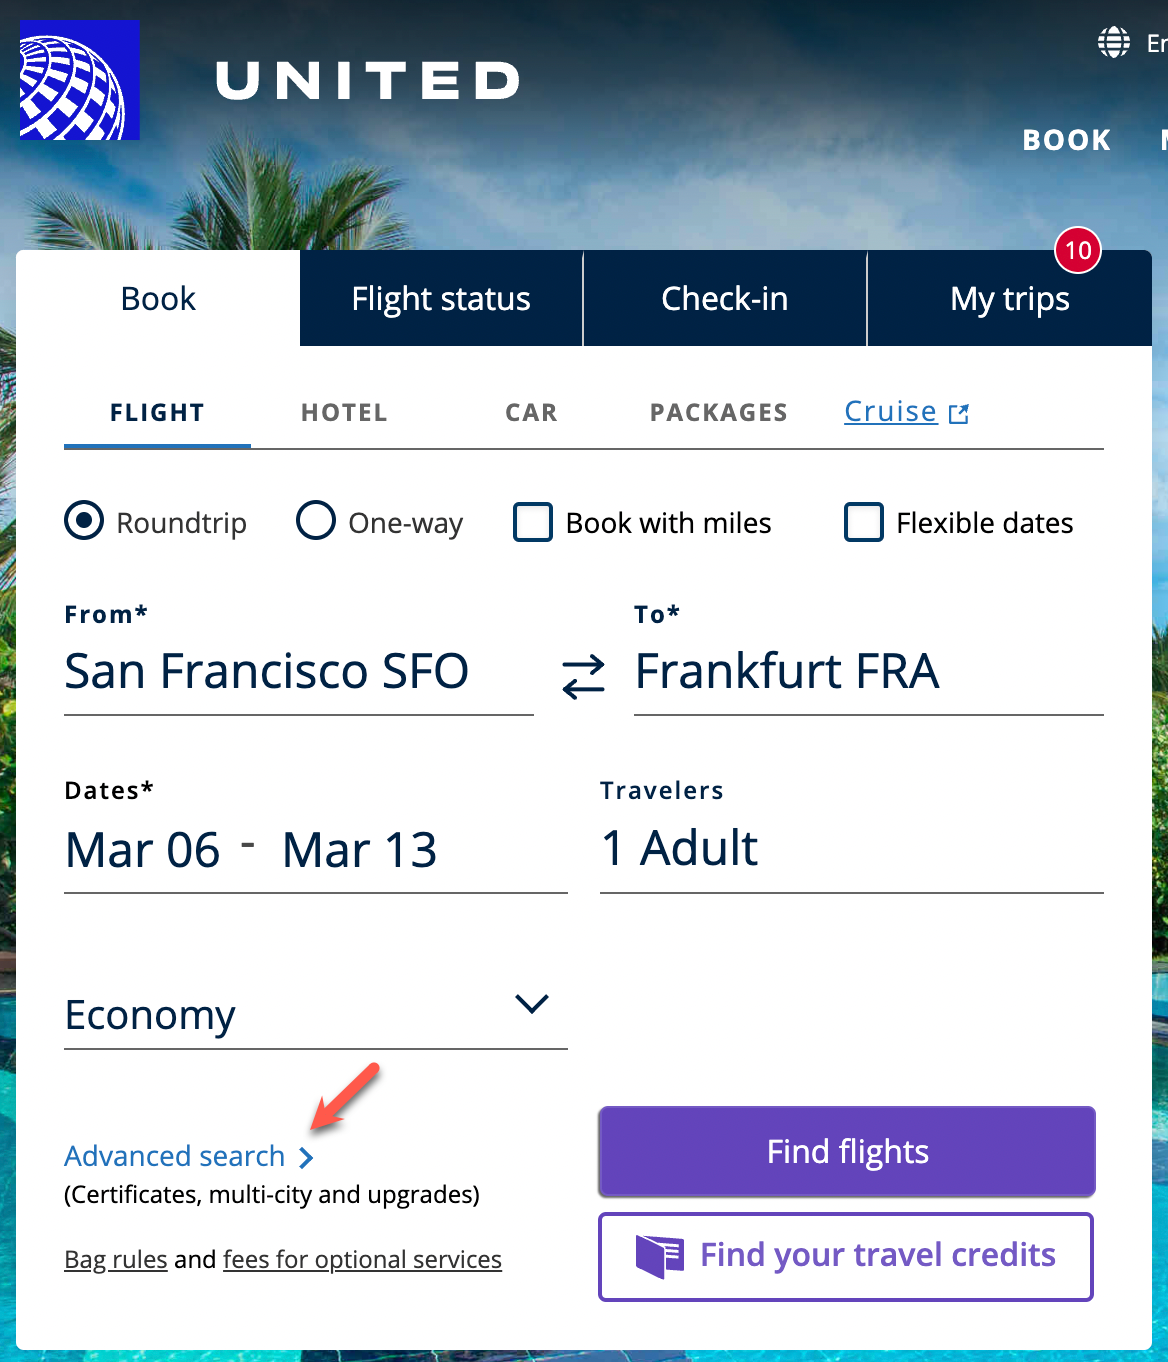Swap From and To airports using arrows icon
The image size is (1168, 1362).
(x=583, y=675)
